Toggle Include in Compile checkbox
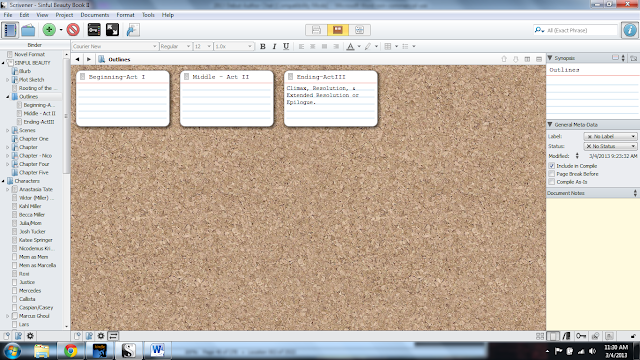 552,166
